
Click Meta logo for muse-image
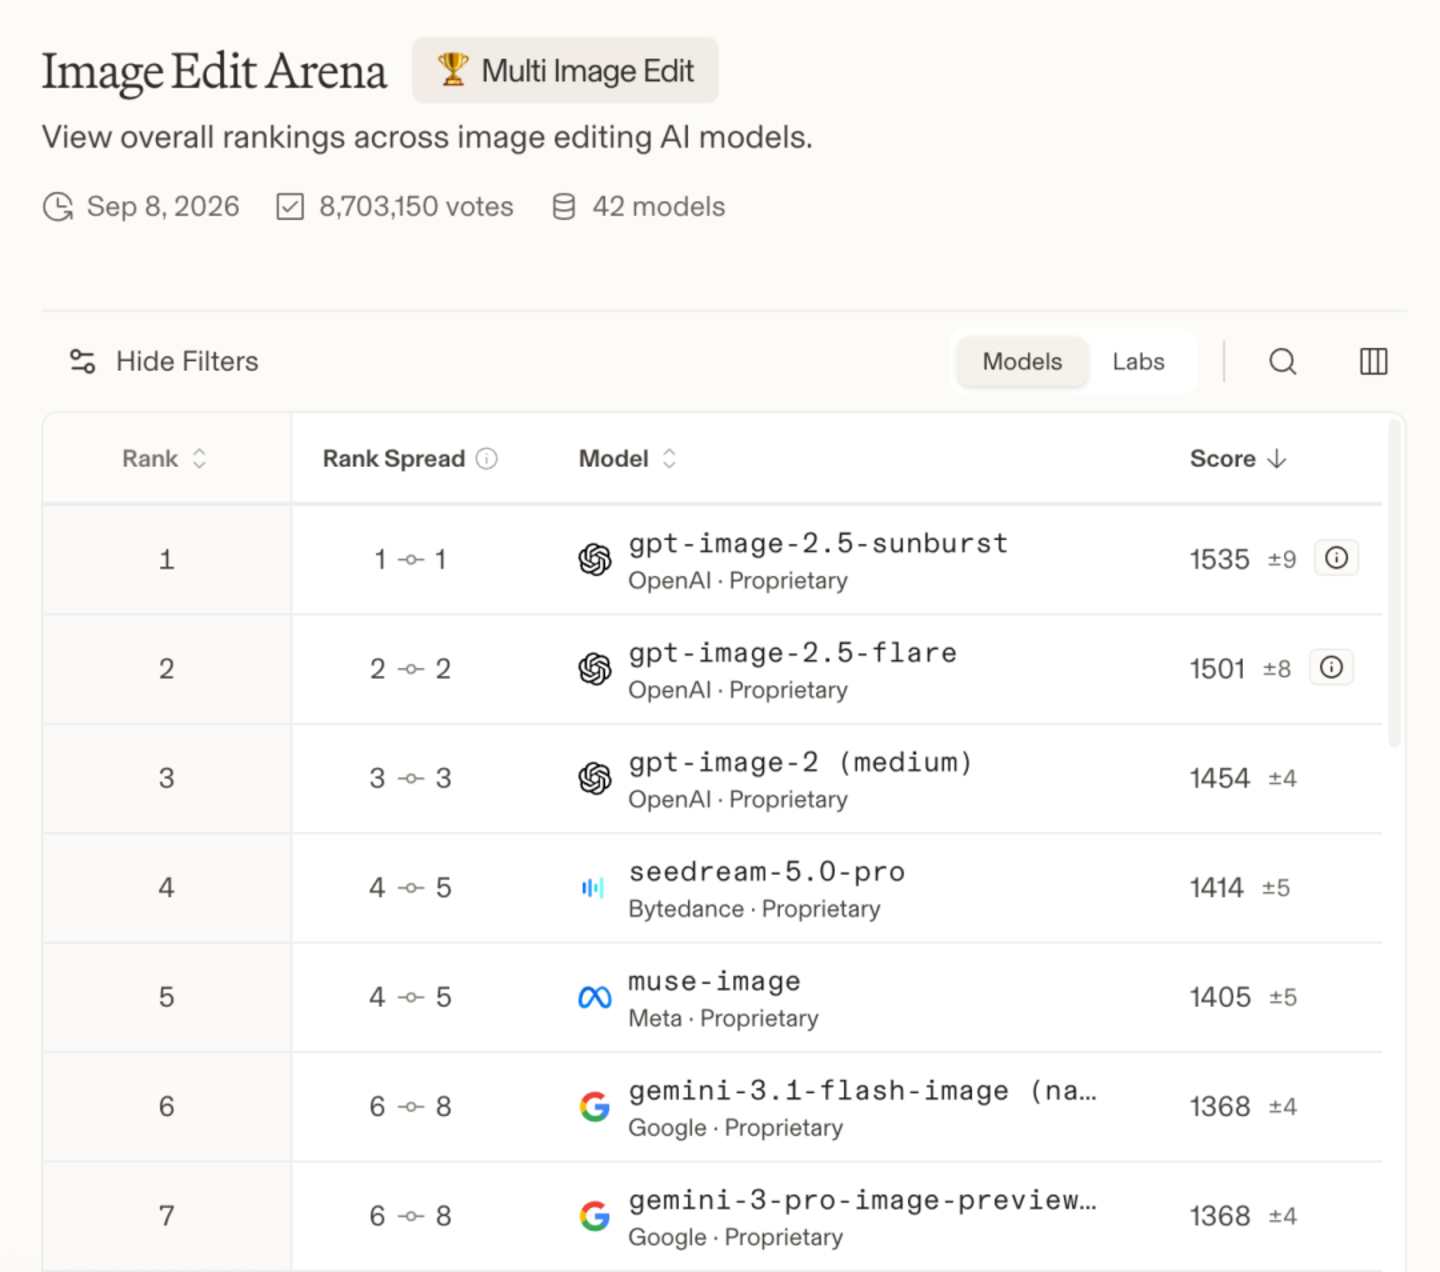point(595,997)
